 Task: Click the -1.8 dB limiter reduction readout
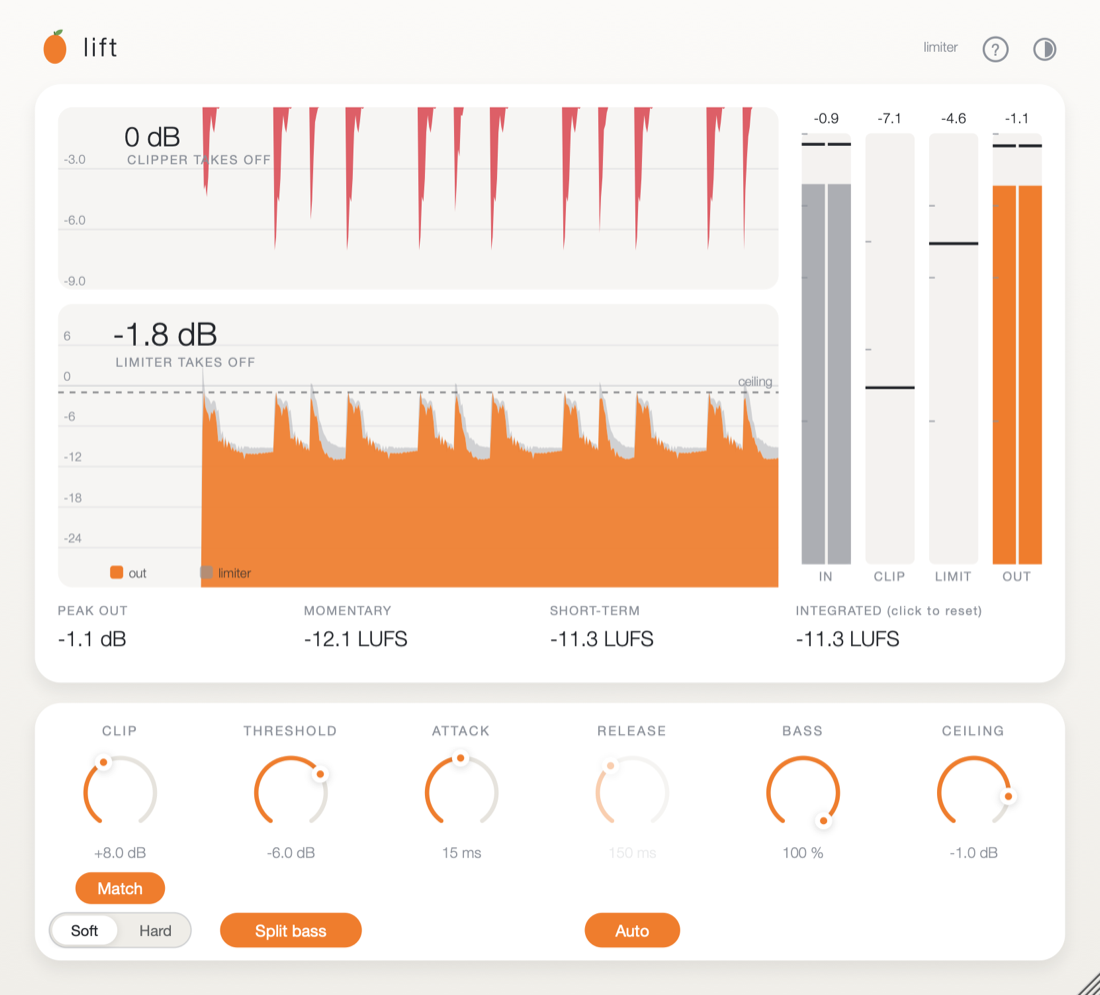coord(165,335)
